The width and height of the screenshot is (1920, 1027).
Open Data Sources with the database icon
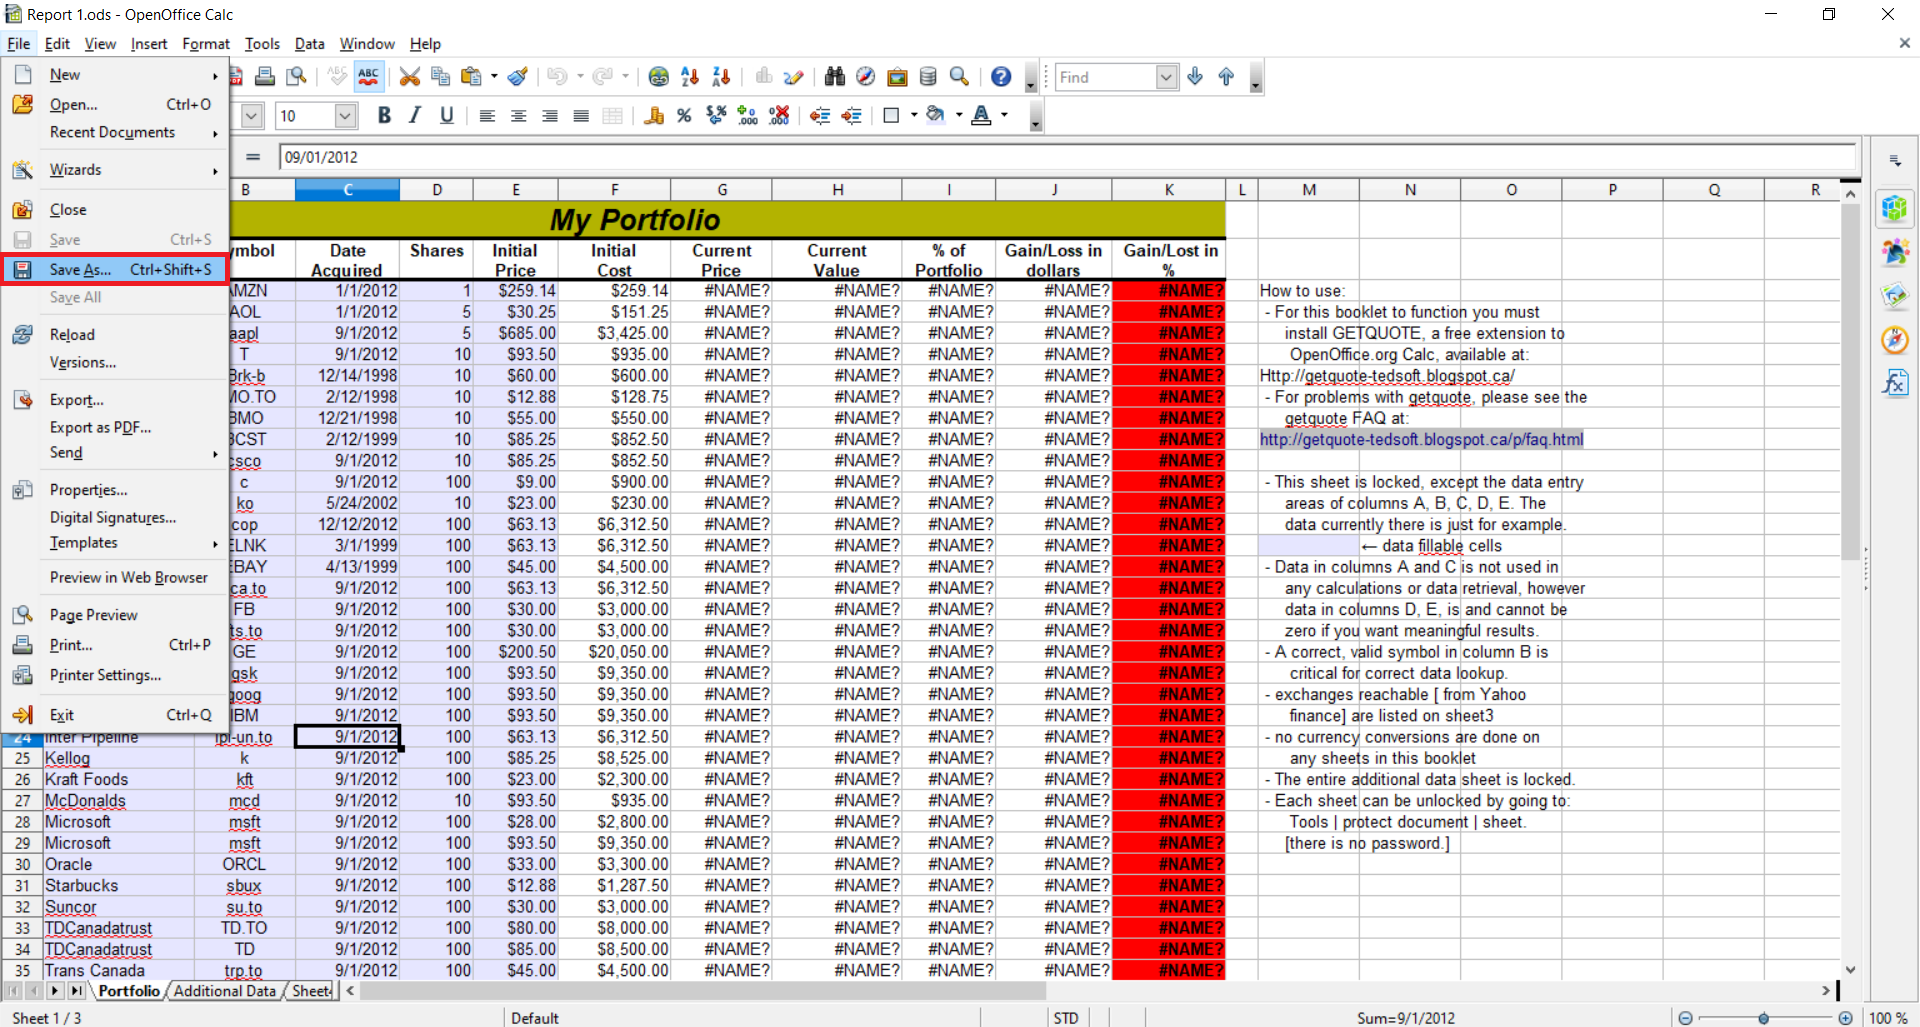(x=927, y=77)
